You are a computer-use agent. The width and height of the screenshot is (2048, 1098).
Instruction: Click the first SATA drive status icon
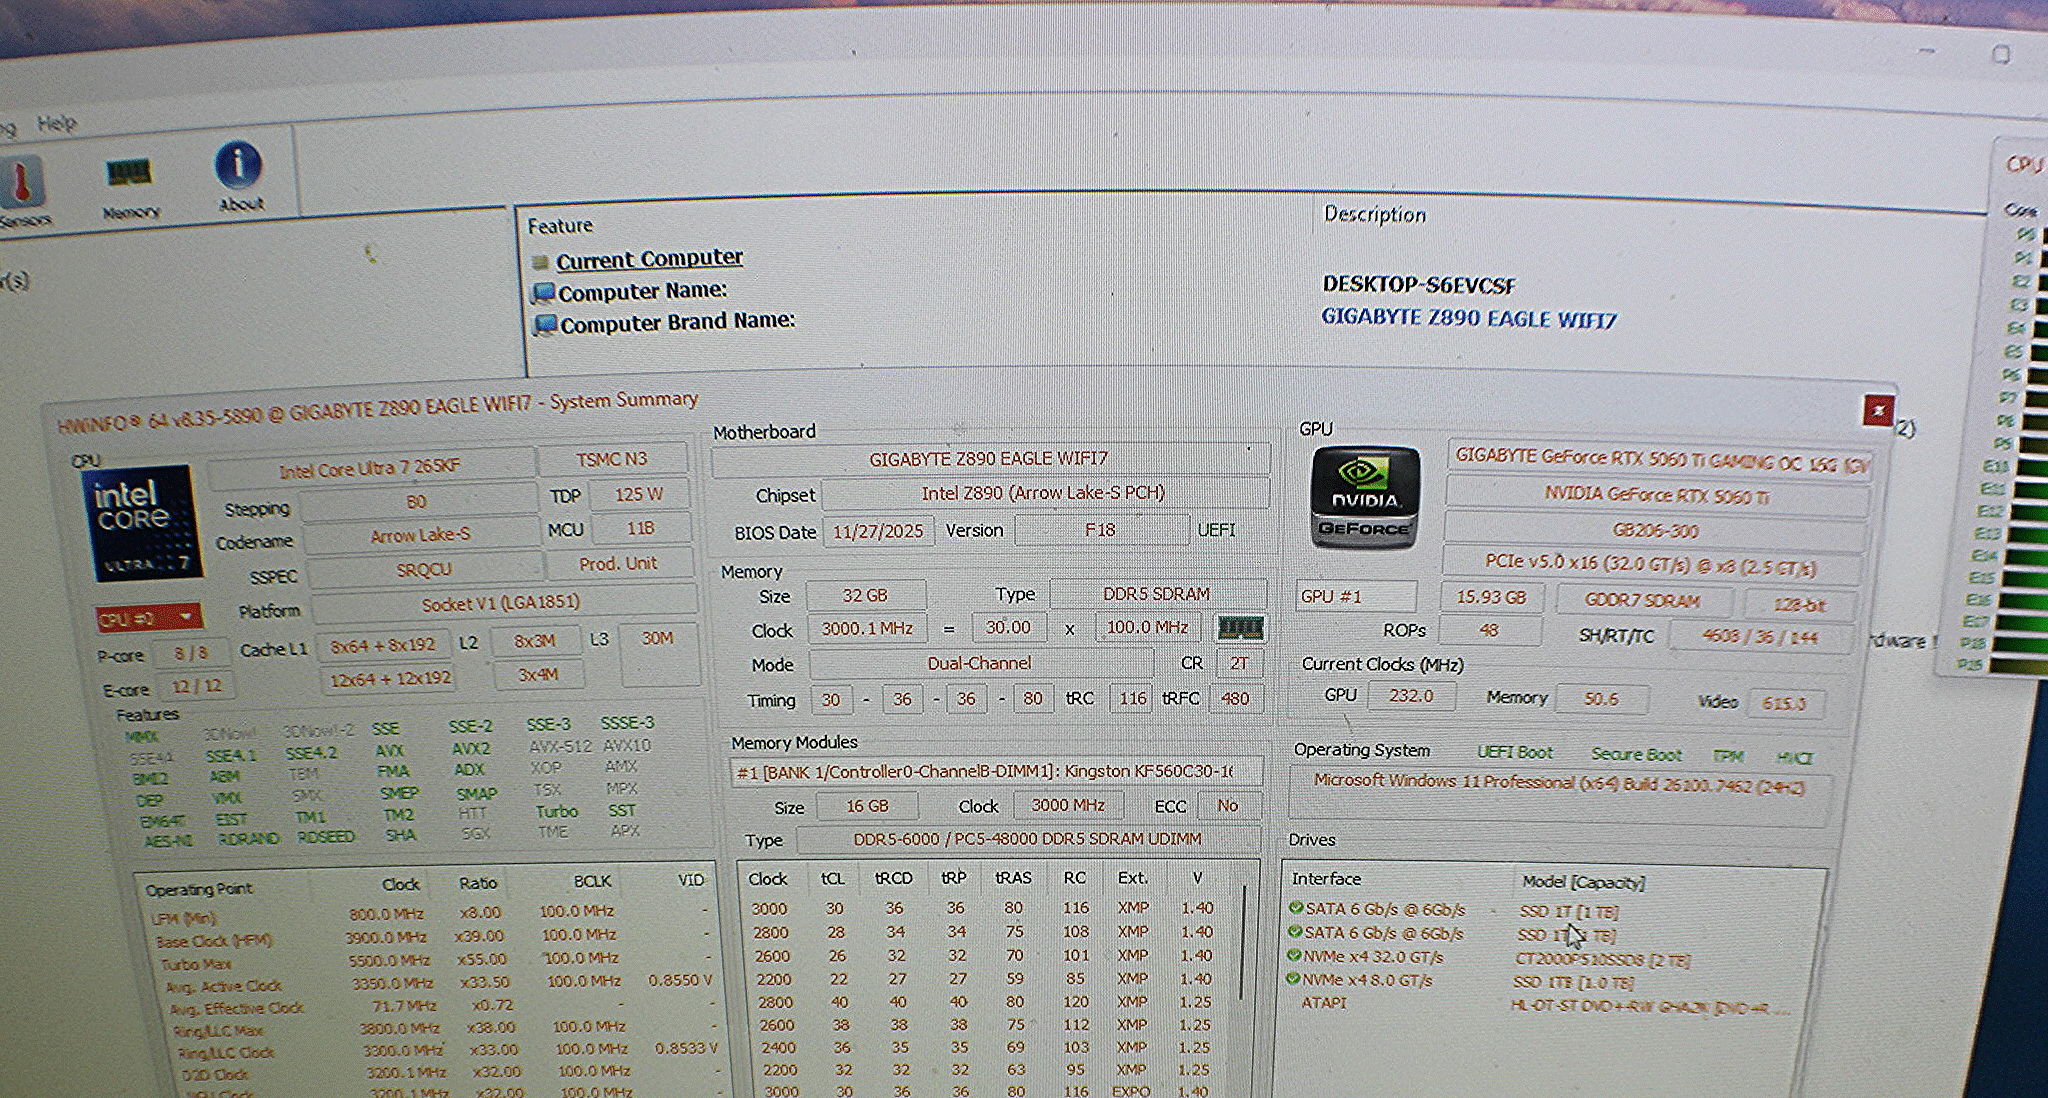(1295, 908)
